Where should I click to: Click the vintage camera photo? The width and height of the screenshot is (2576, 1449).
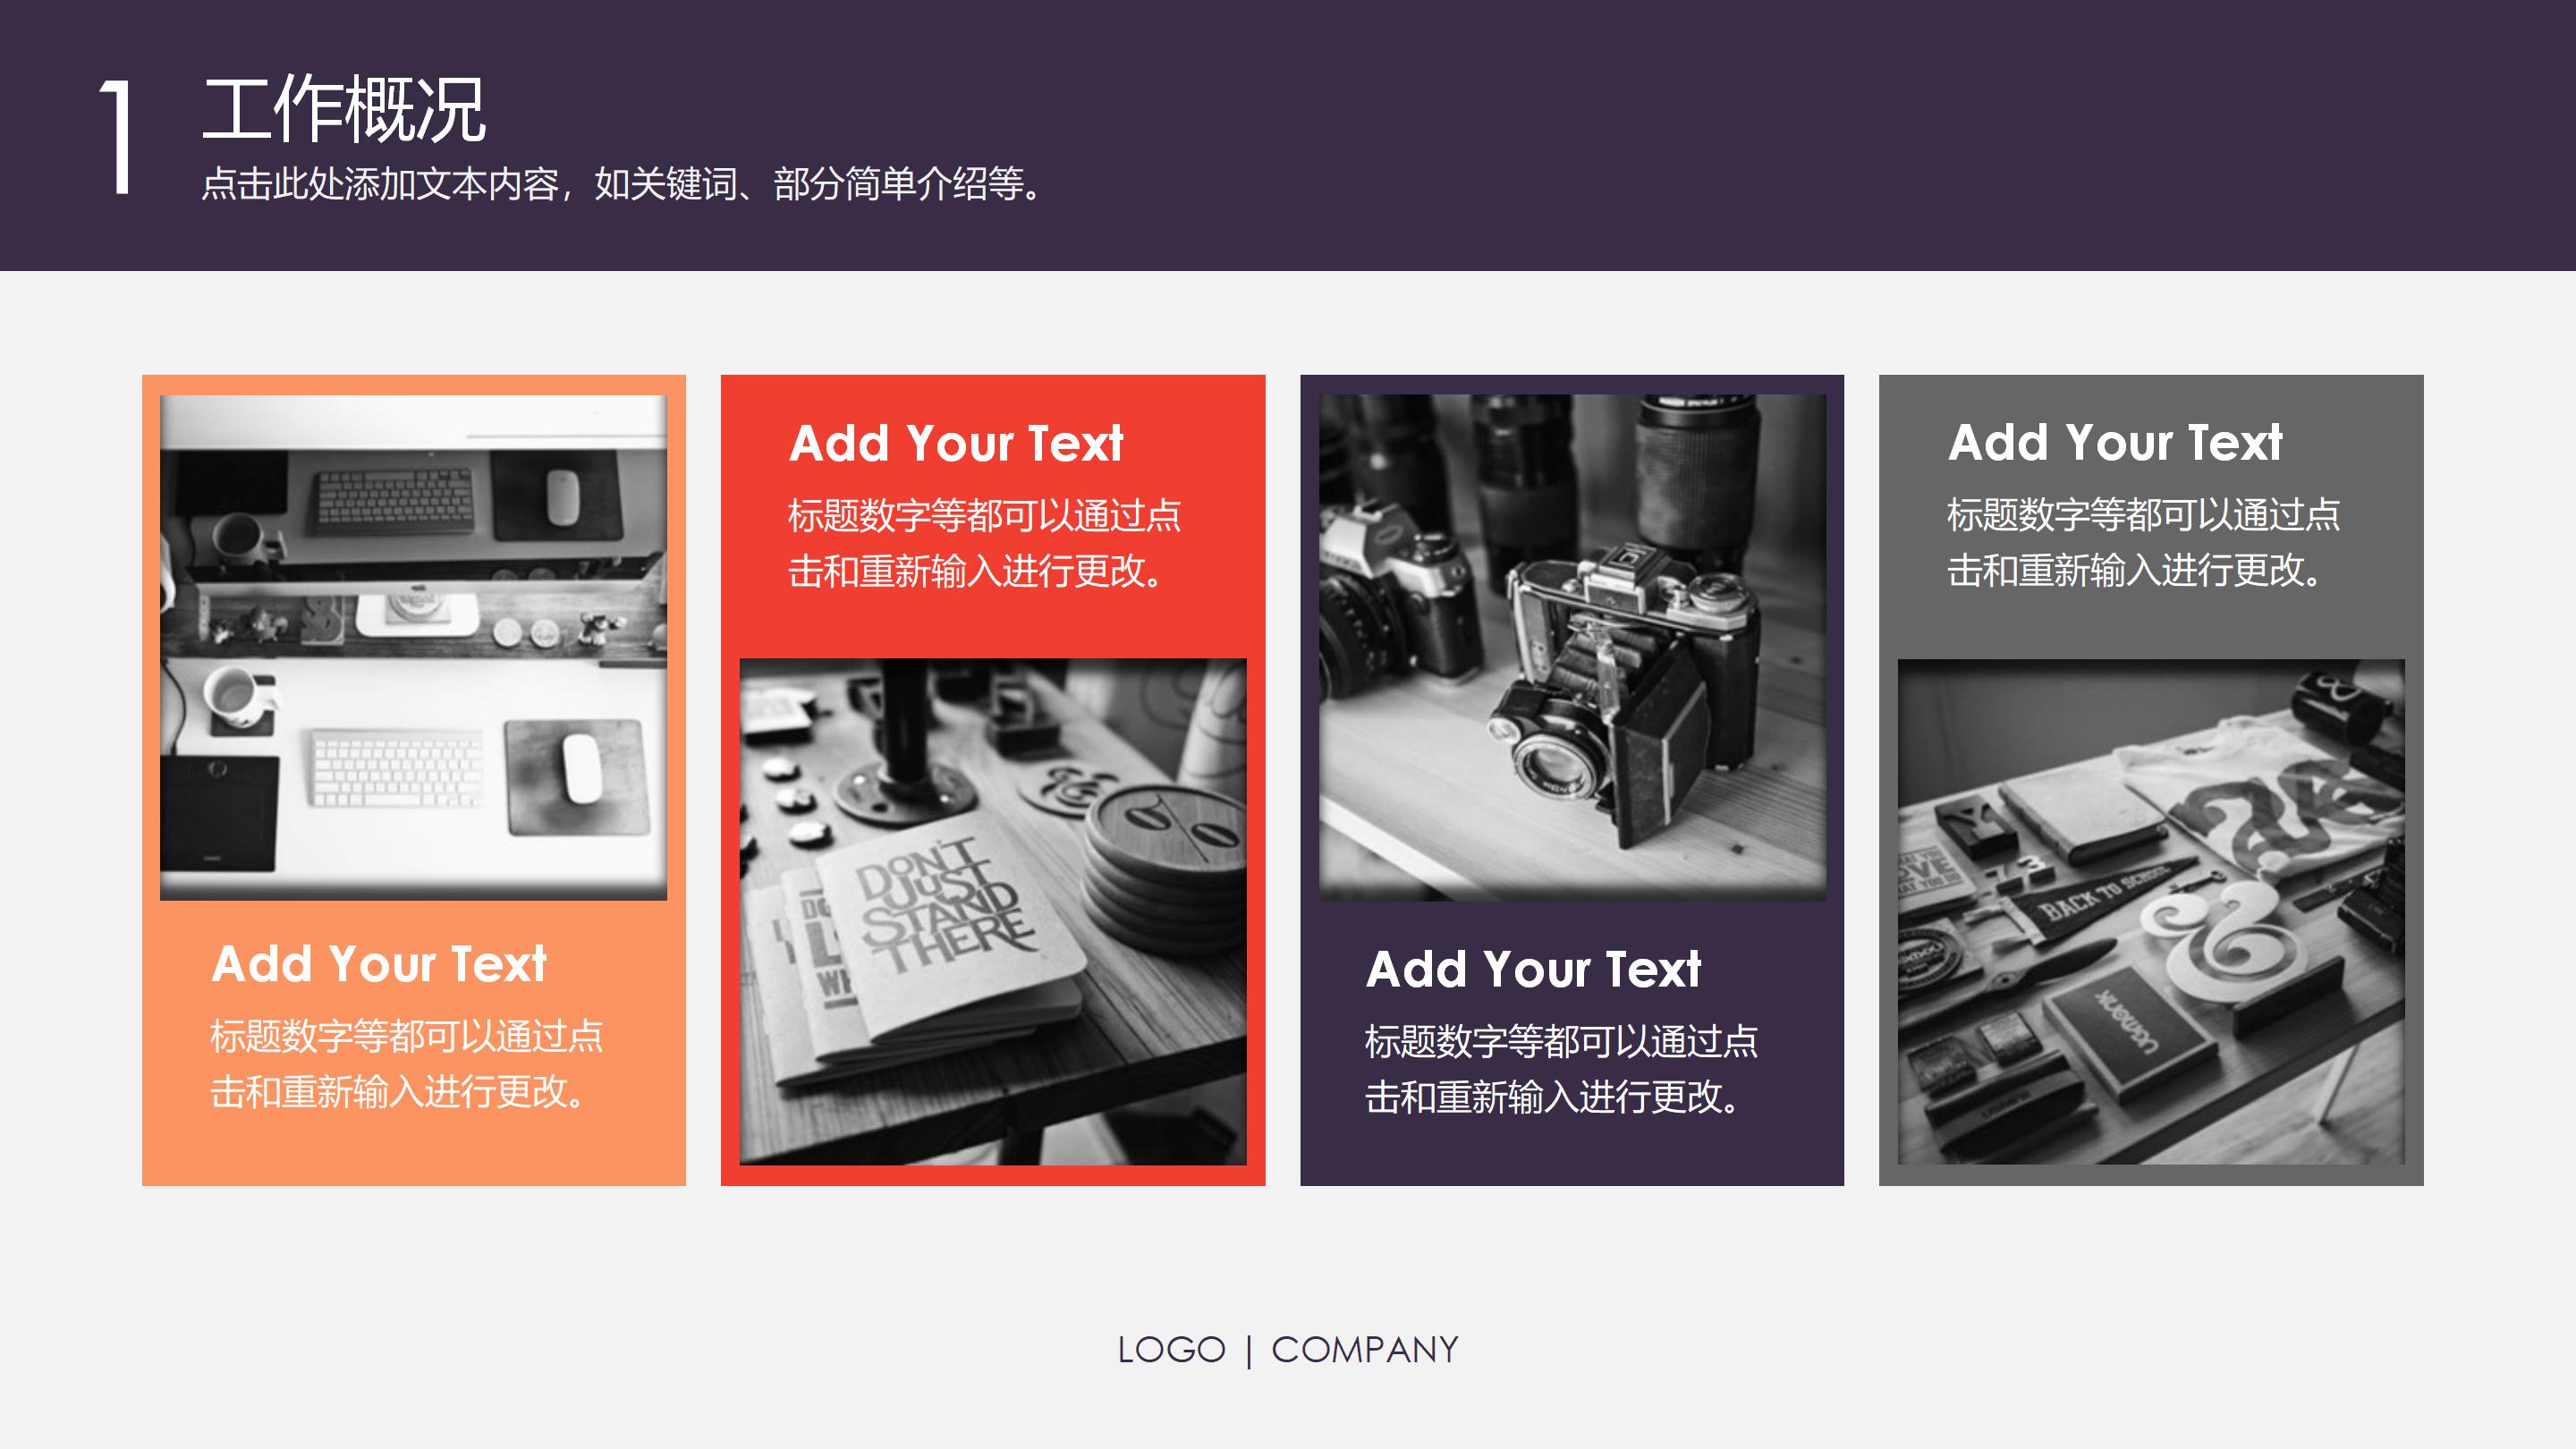point(1572,647)
